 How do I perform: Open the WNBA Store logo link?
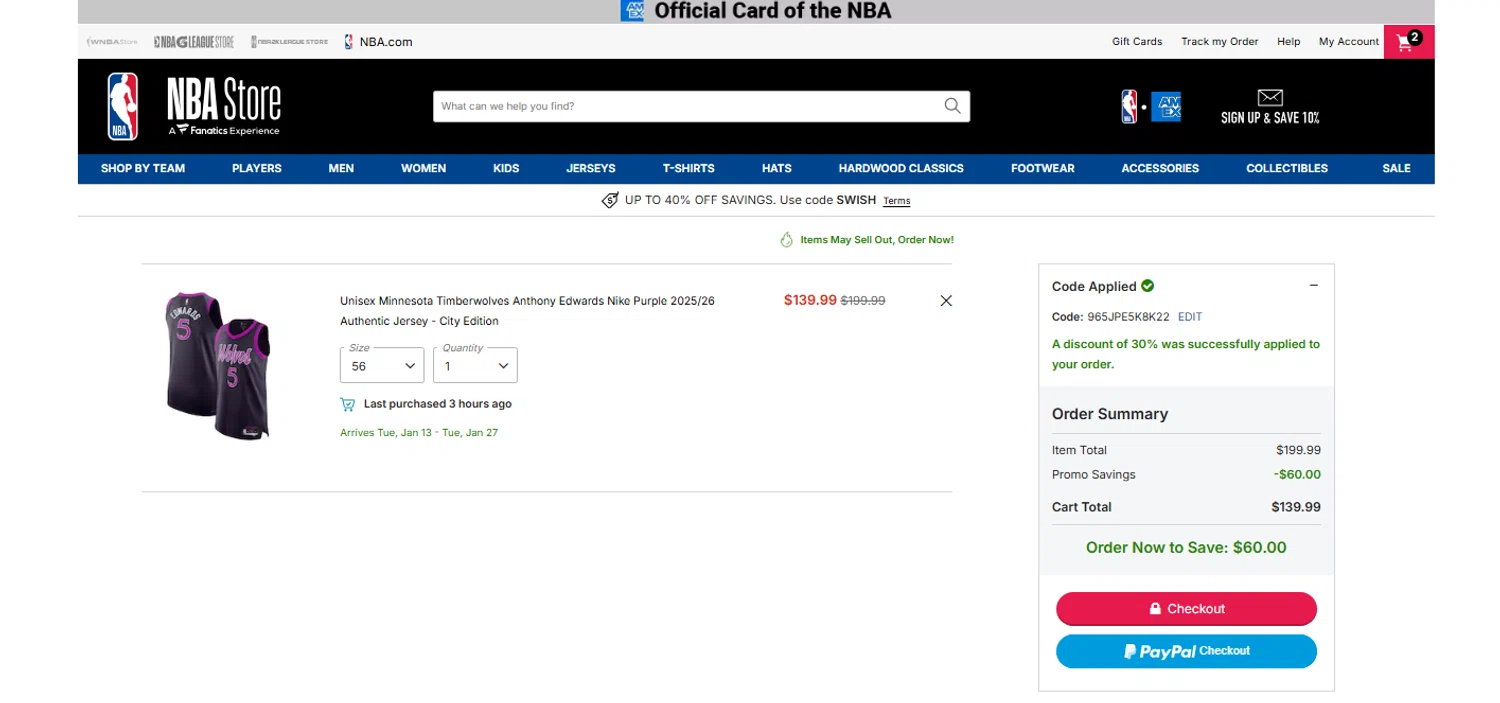(x=112, y=42)
